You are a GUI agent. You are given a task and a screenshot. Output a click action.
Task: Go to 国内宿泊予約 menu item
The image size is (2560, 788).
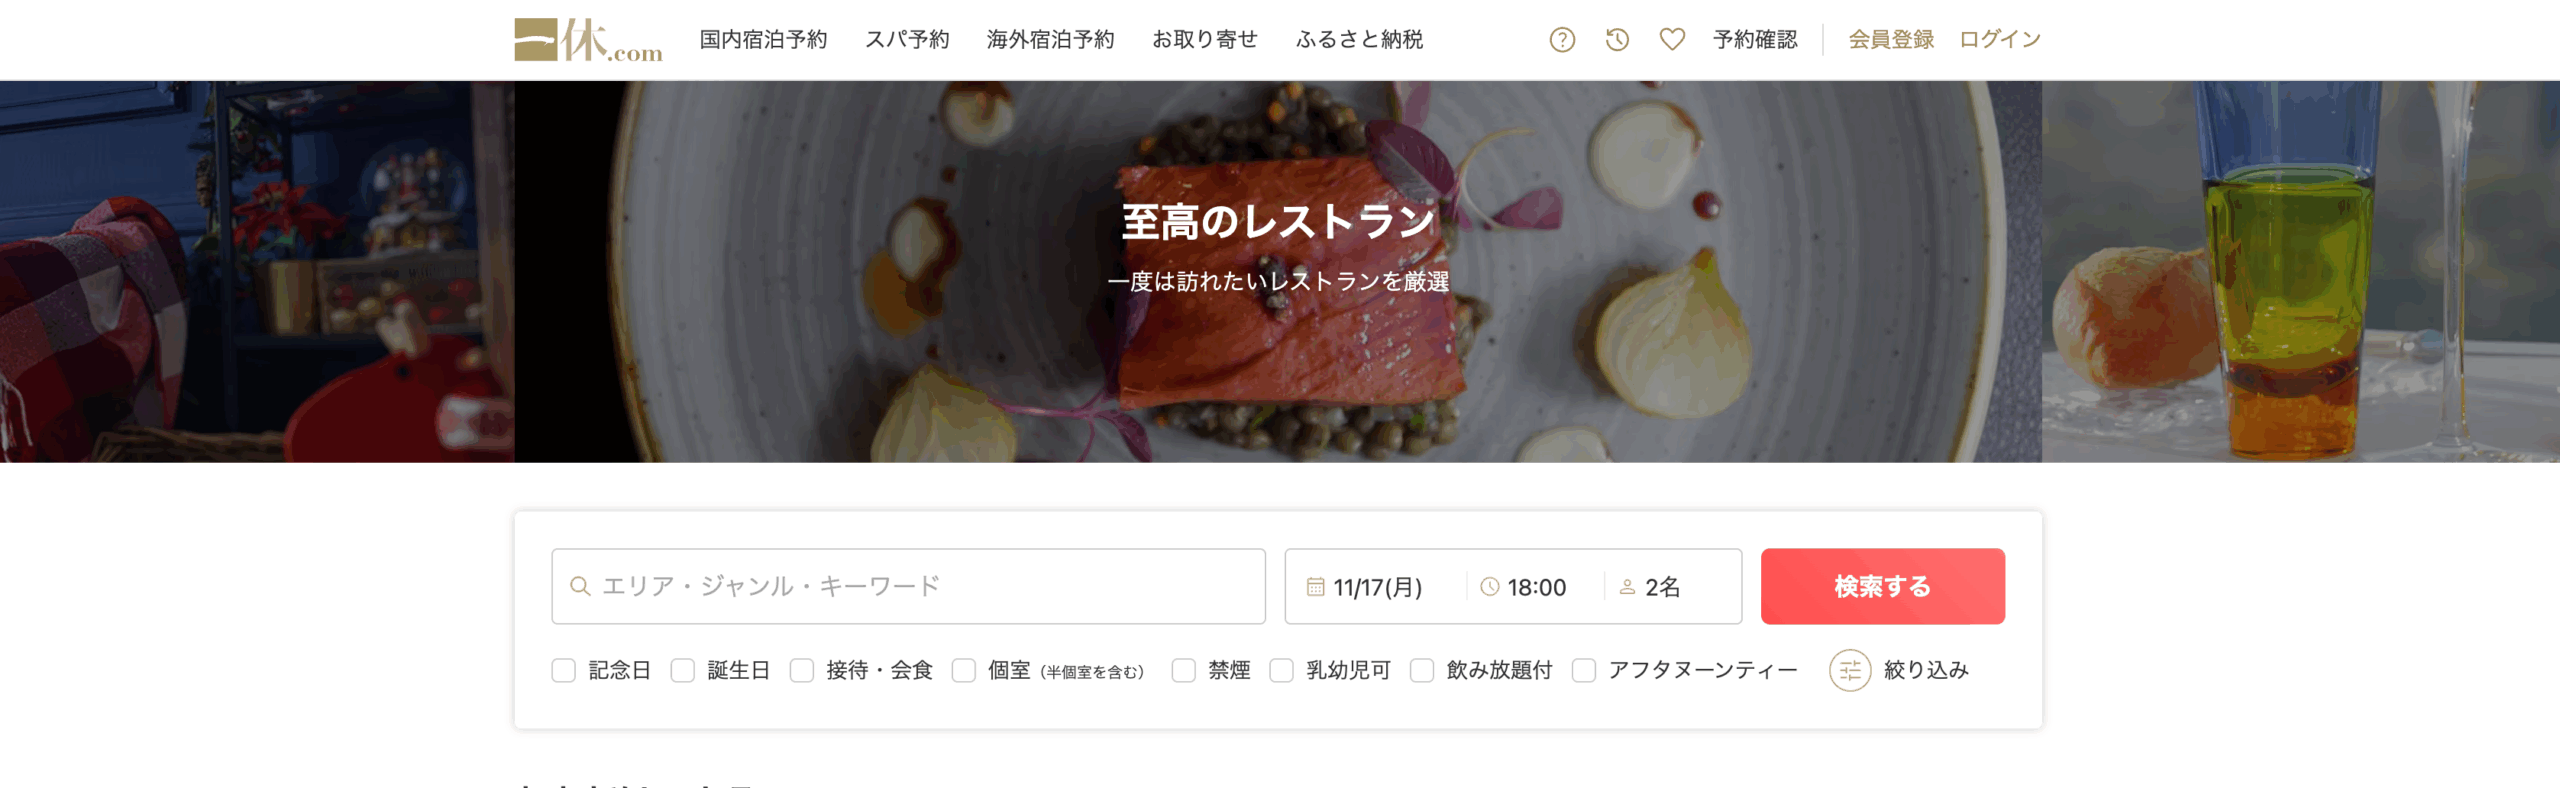click(763, 40)
